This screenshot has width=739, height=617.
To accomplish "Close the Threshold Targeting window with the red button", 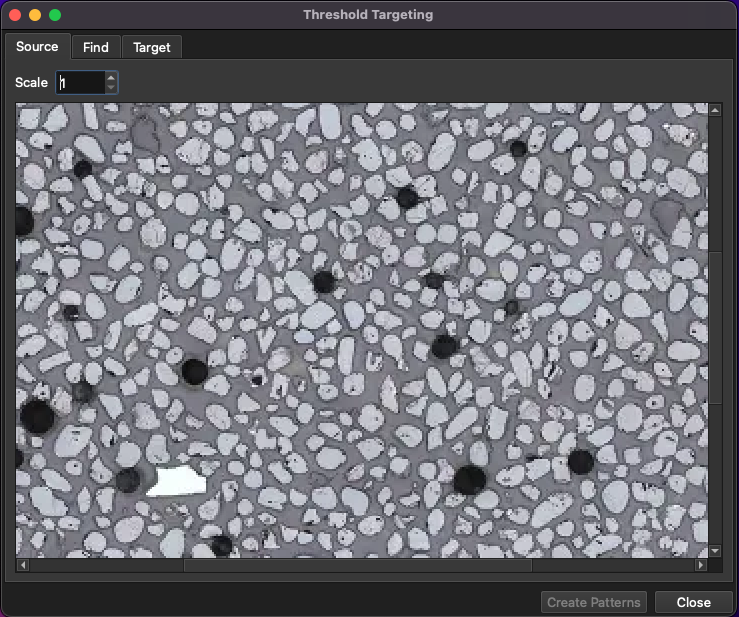I will [x=15, y=15].
